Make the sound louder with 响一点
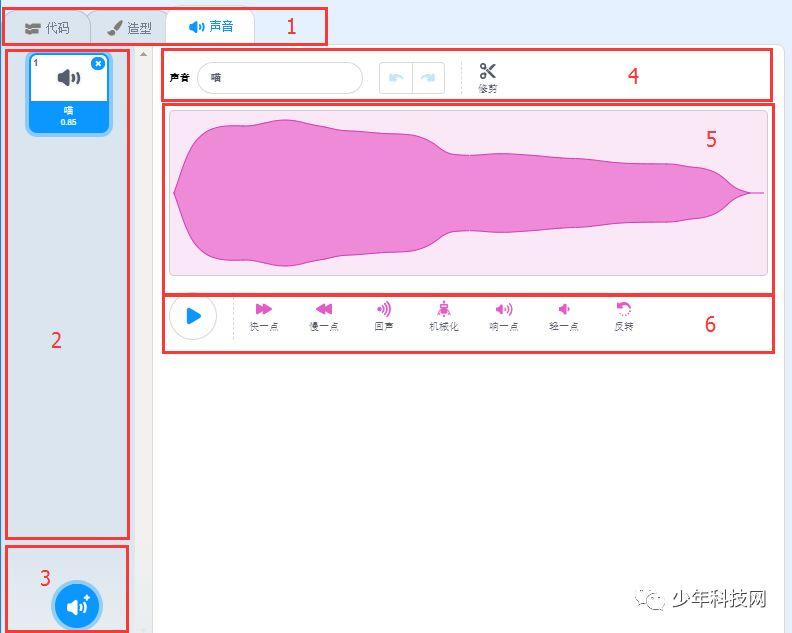Viewport: 792px width, 633px height. click(x=504, y=317)
